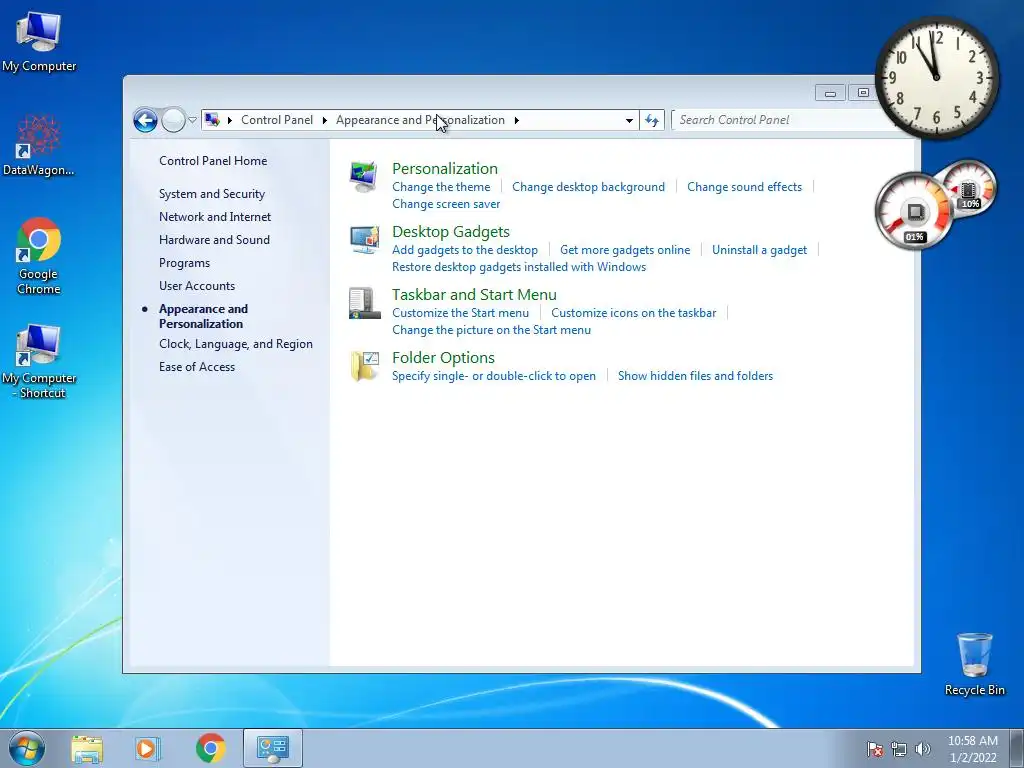Open the Folder Options category icon
Screen dimensions: 1024x768
pos(364,366)
